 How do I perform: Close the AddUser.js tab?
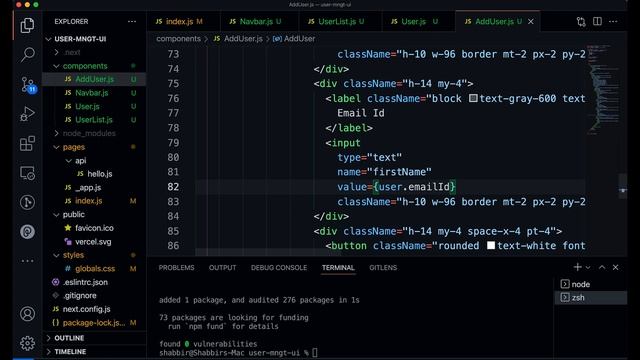click(x=531, y=22)
